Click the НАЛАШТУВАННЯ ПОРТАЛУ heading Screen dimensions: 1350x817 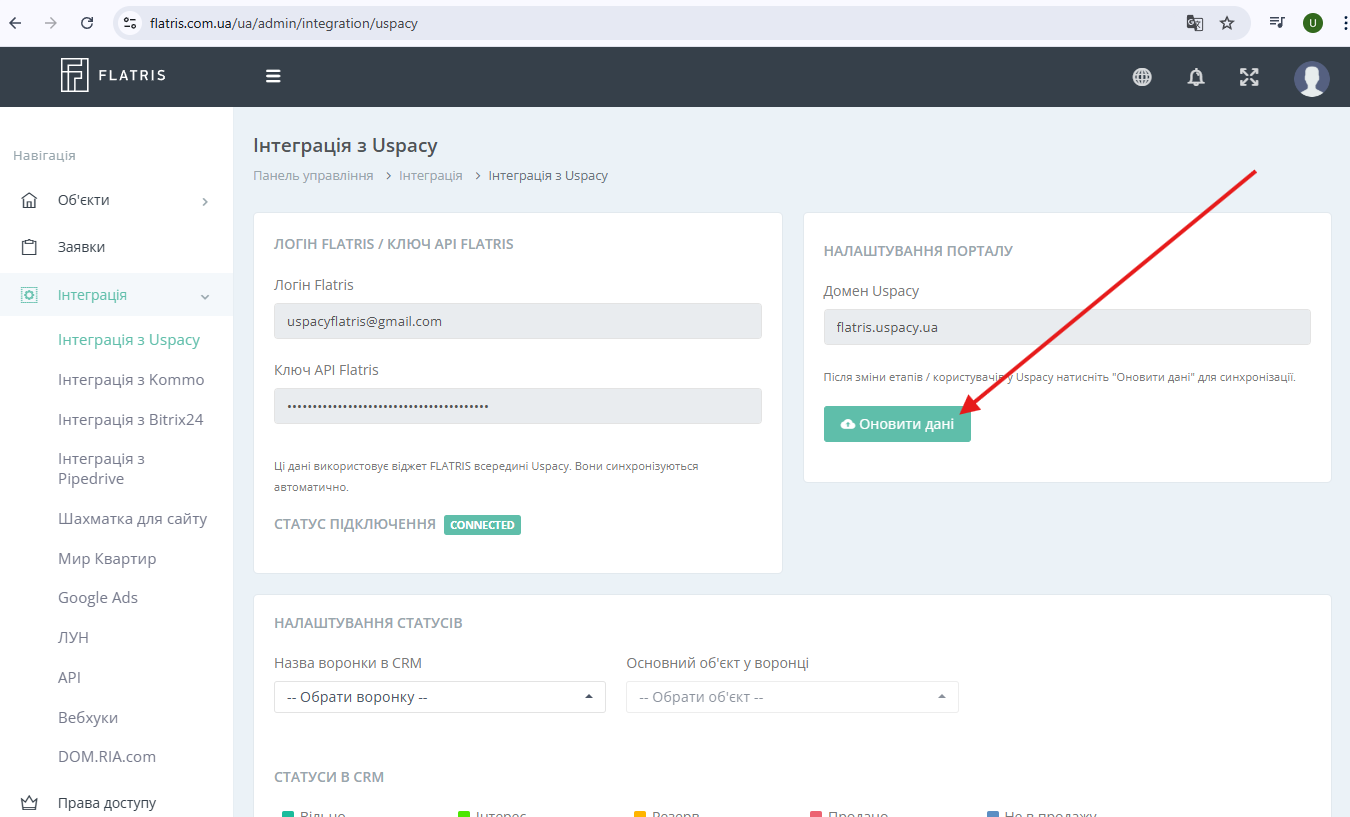pyautogui.click(x=918, y=251)
